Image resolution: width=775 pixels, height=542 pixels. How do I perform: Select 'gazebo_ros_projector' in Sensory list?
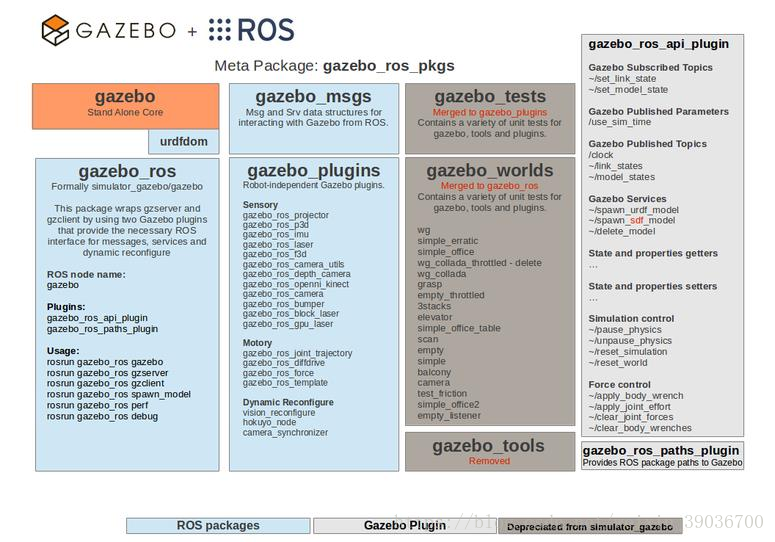(x=285, y=215)
